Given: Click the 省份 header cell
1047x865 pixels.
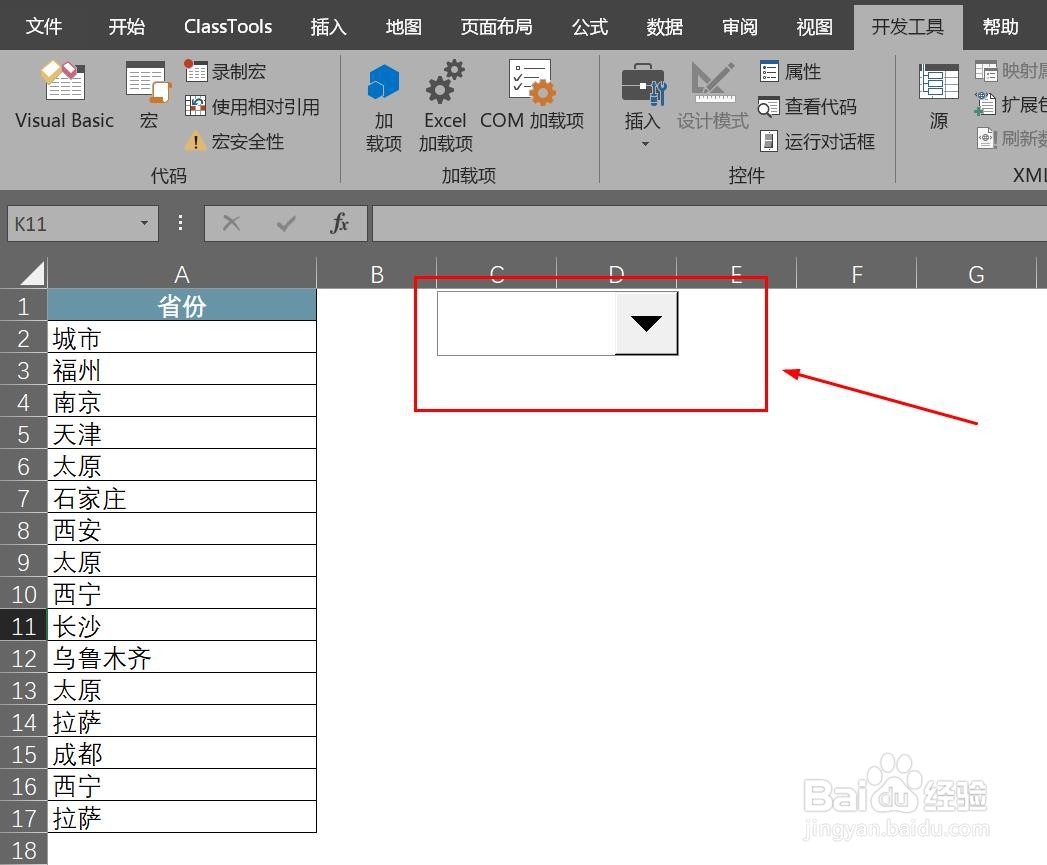Looking at the screenshot, I should click(182, 306).
